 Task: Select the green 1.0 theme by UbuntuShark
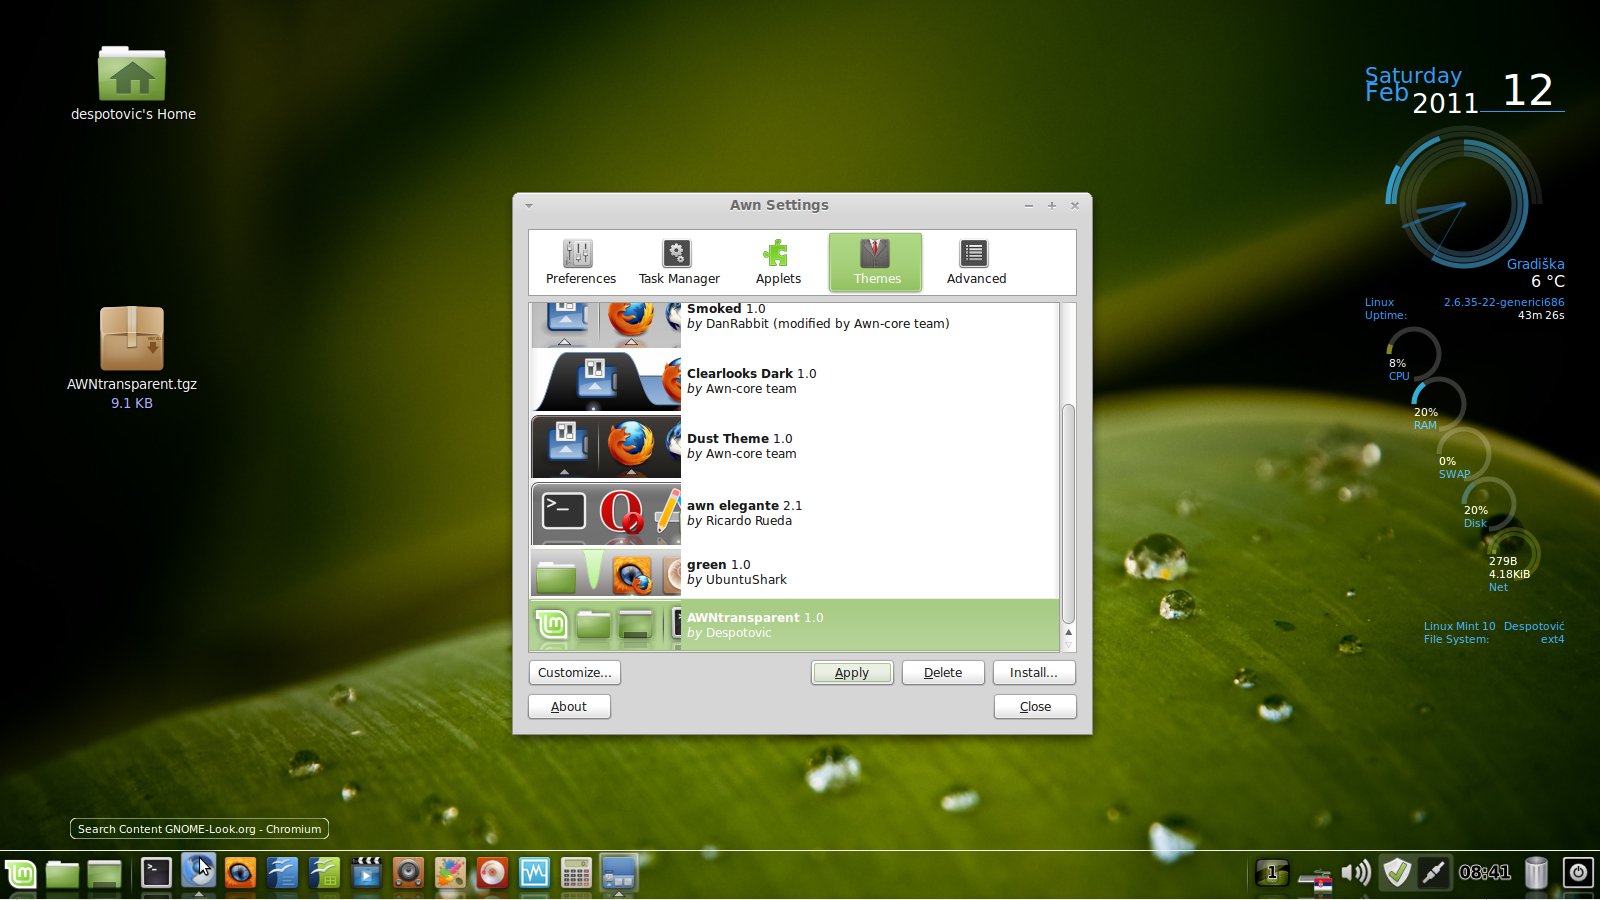[x=794, y=572]
